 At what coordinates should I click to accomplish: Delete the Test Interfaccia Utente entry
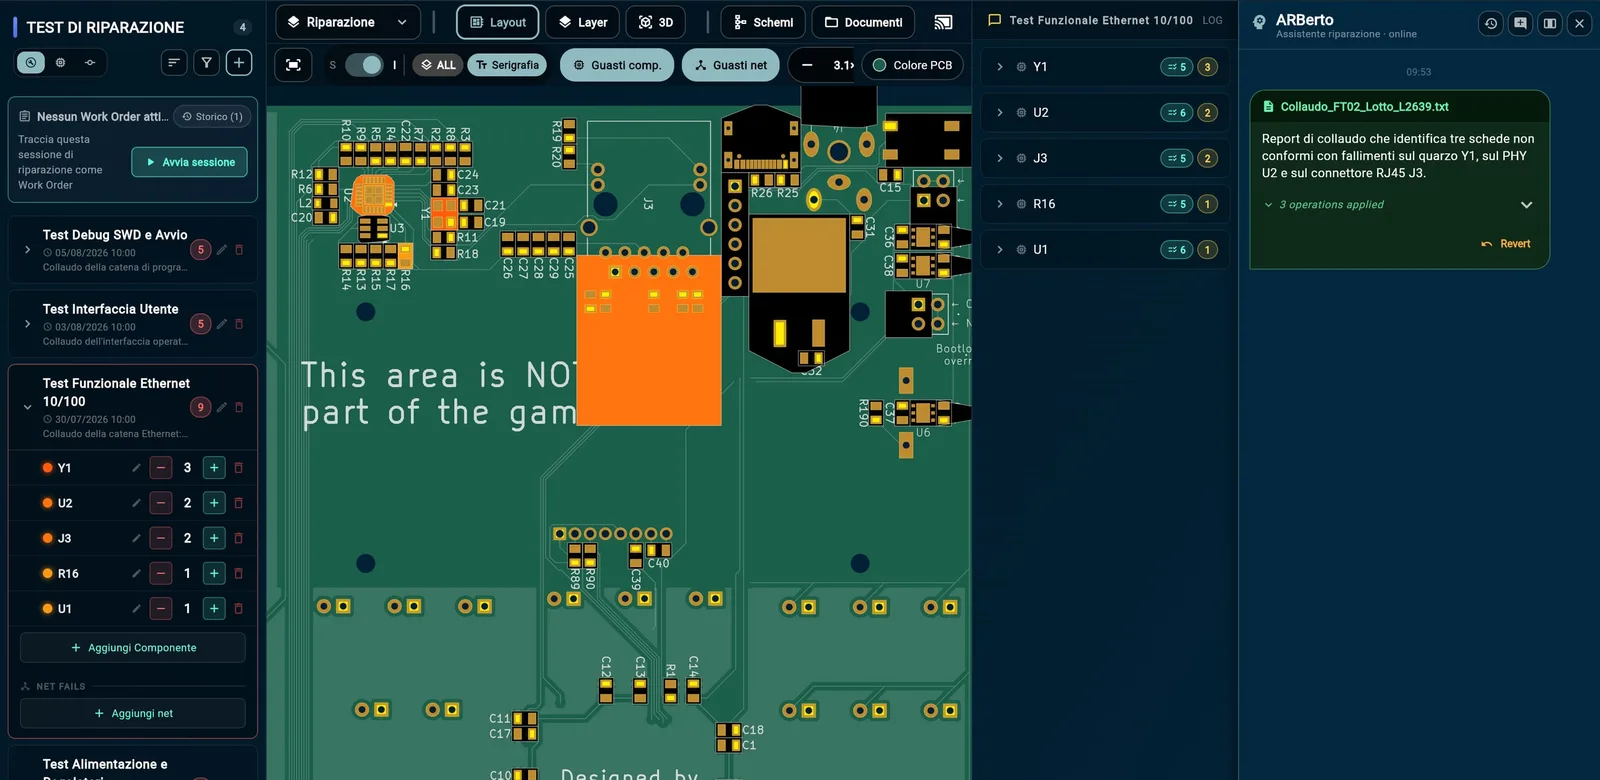point(239,324)
